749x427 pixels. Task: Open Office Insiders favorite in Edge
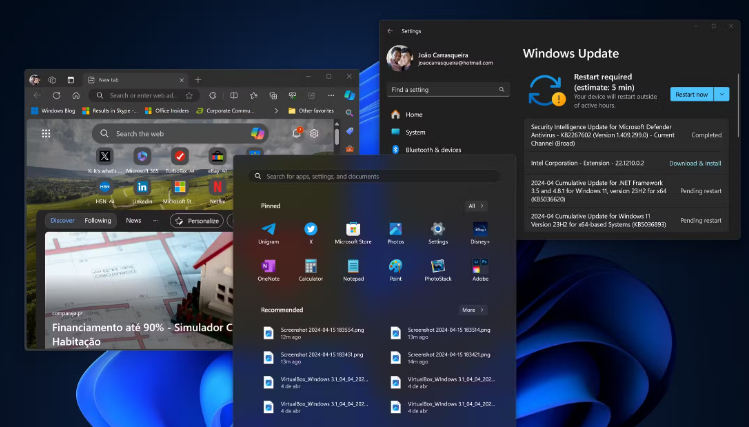(167, 111)
